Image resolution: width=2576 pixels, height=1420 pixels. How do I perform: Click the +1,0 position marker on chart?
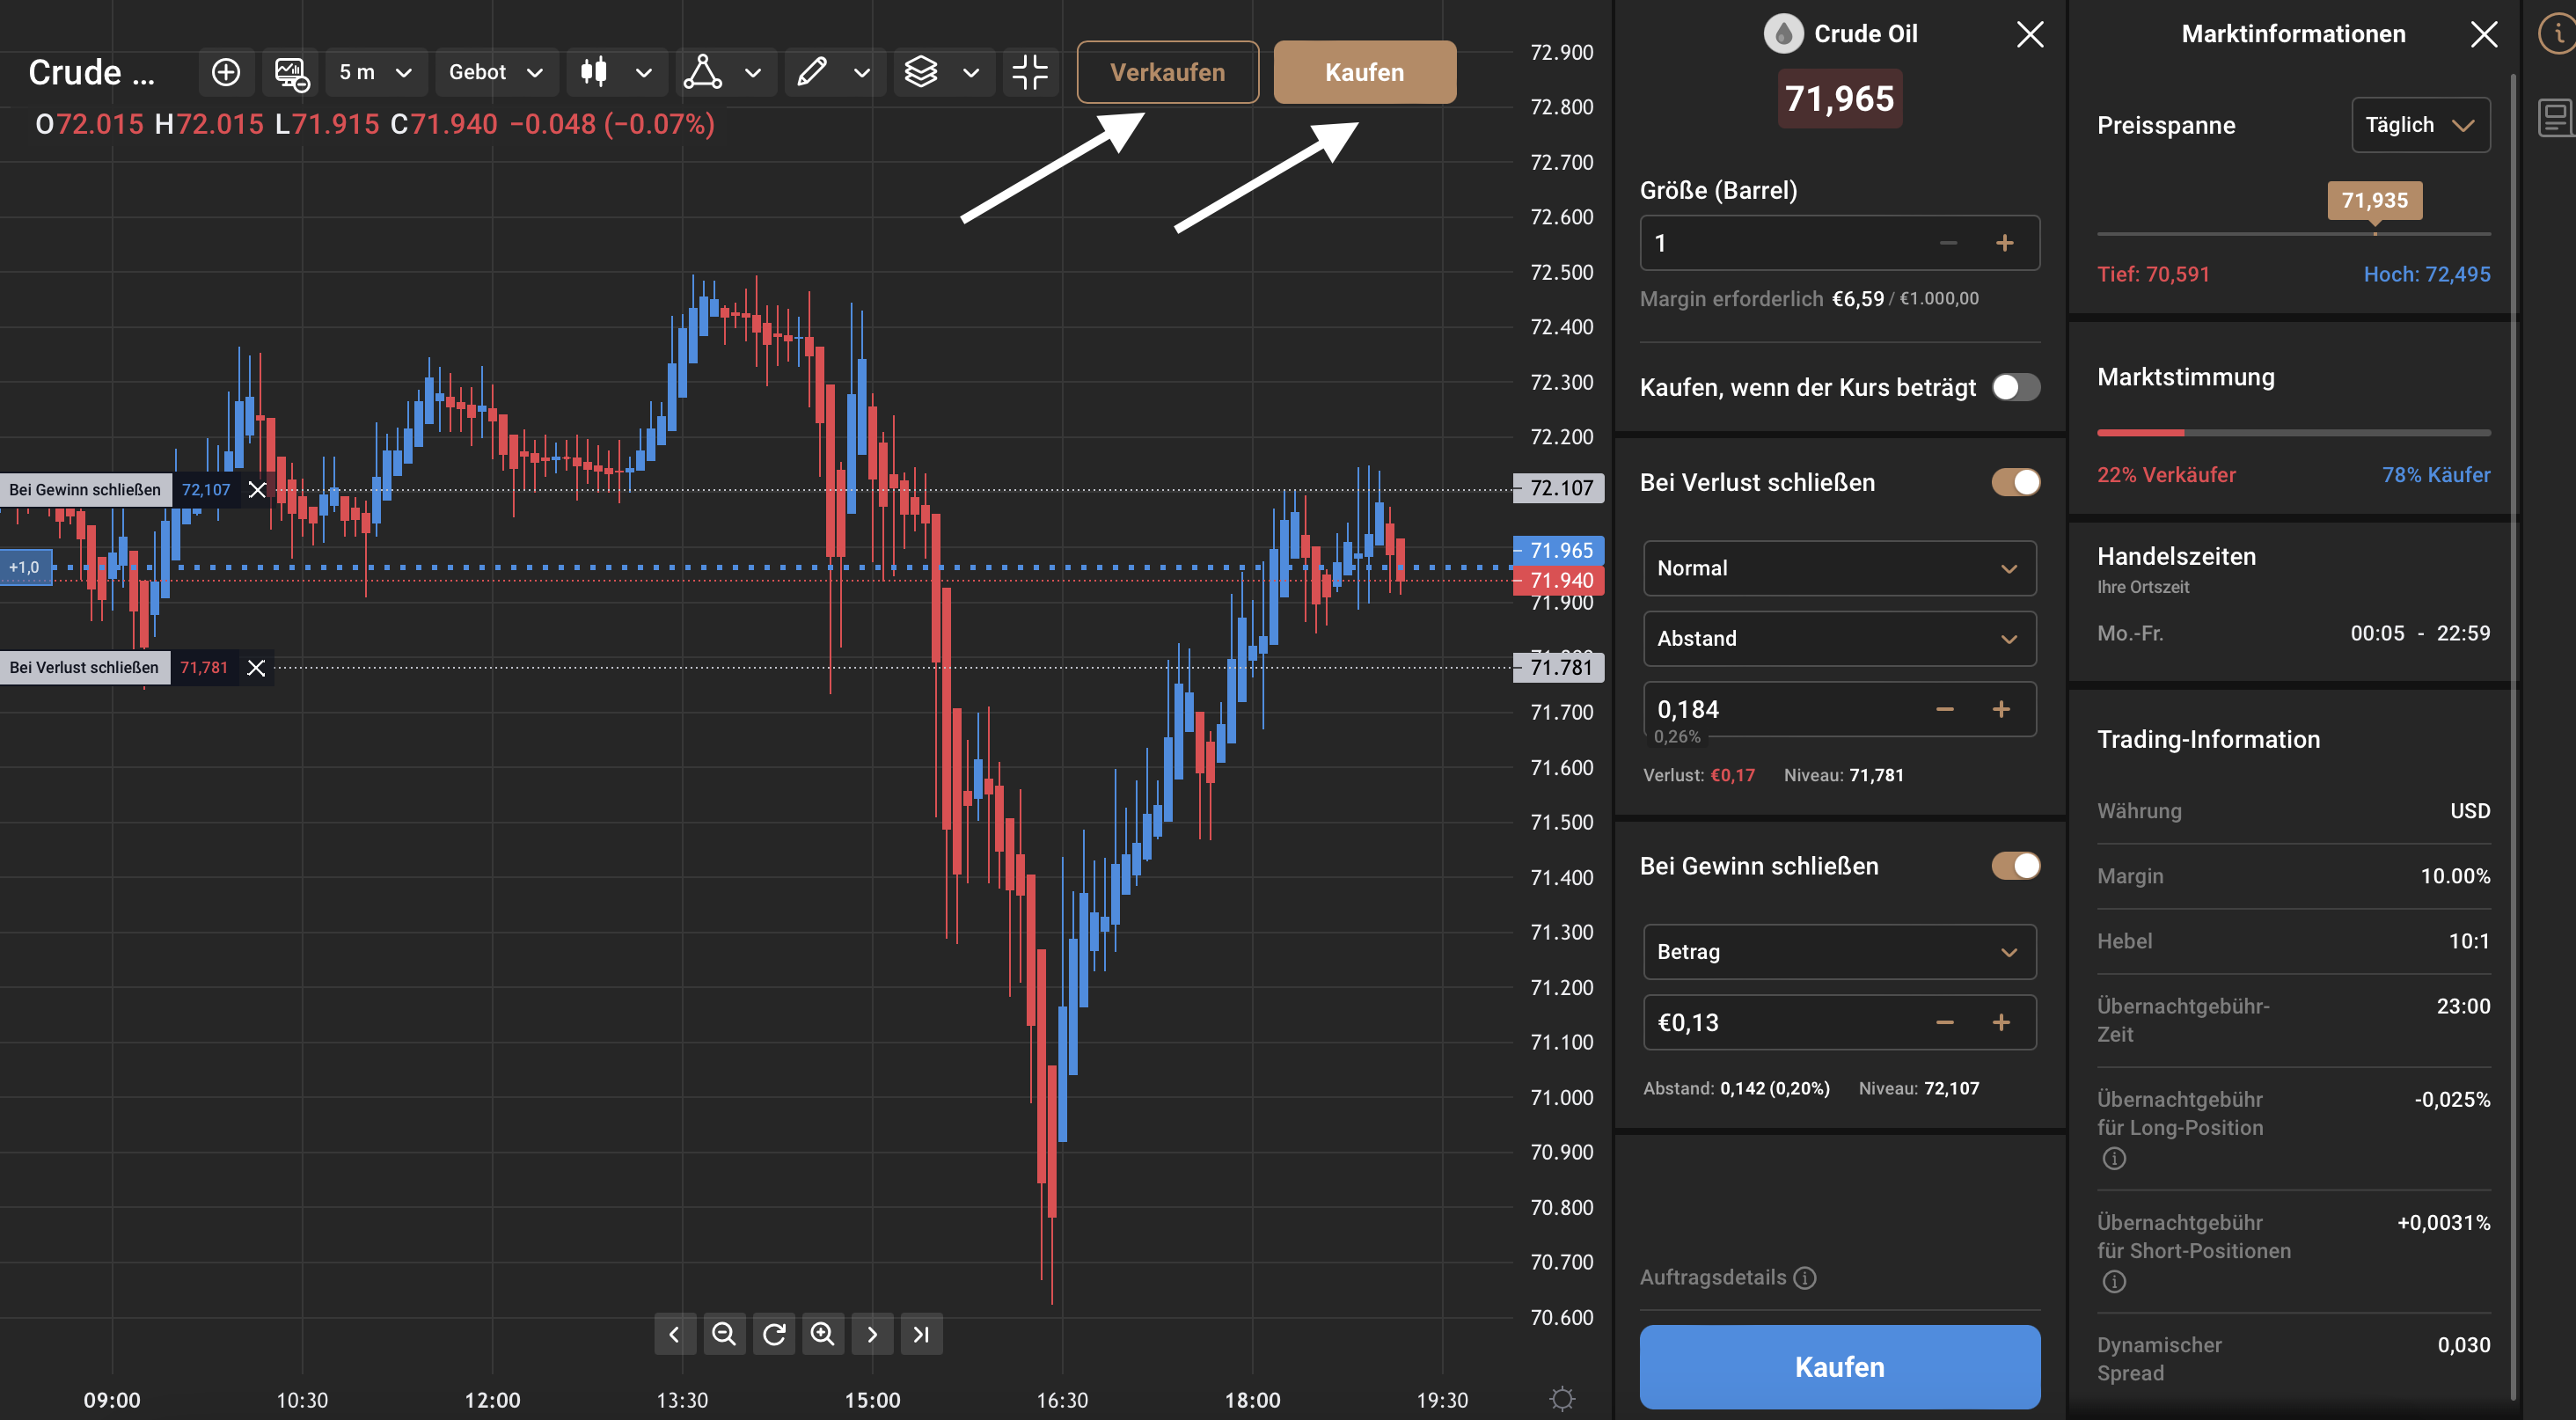pos(25,568)
